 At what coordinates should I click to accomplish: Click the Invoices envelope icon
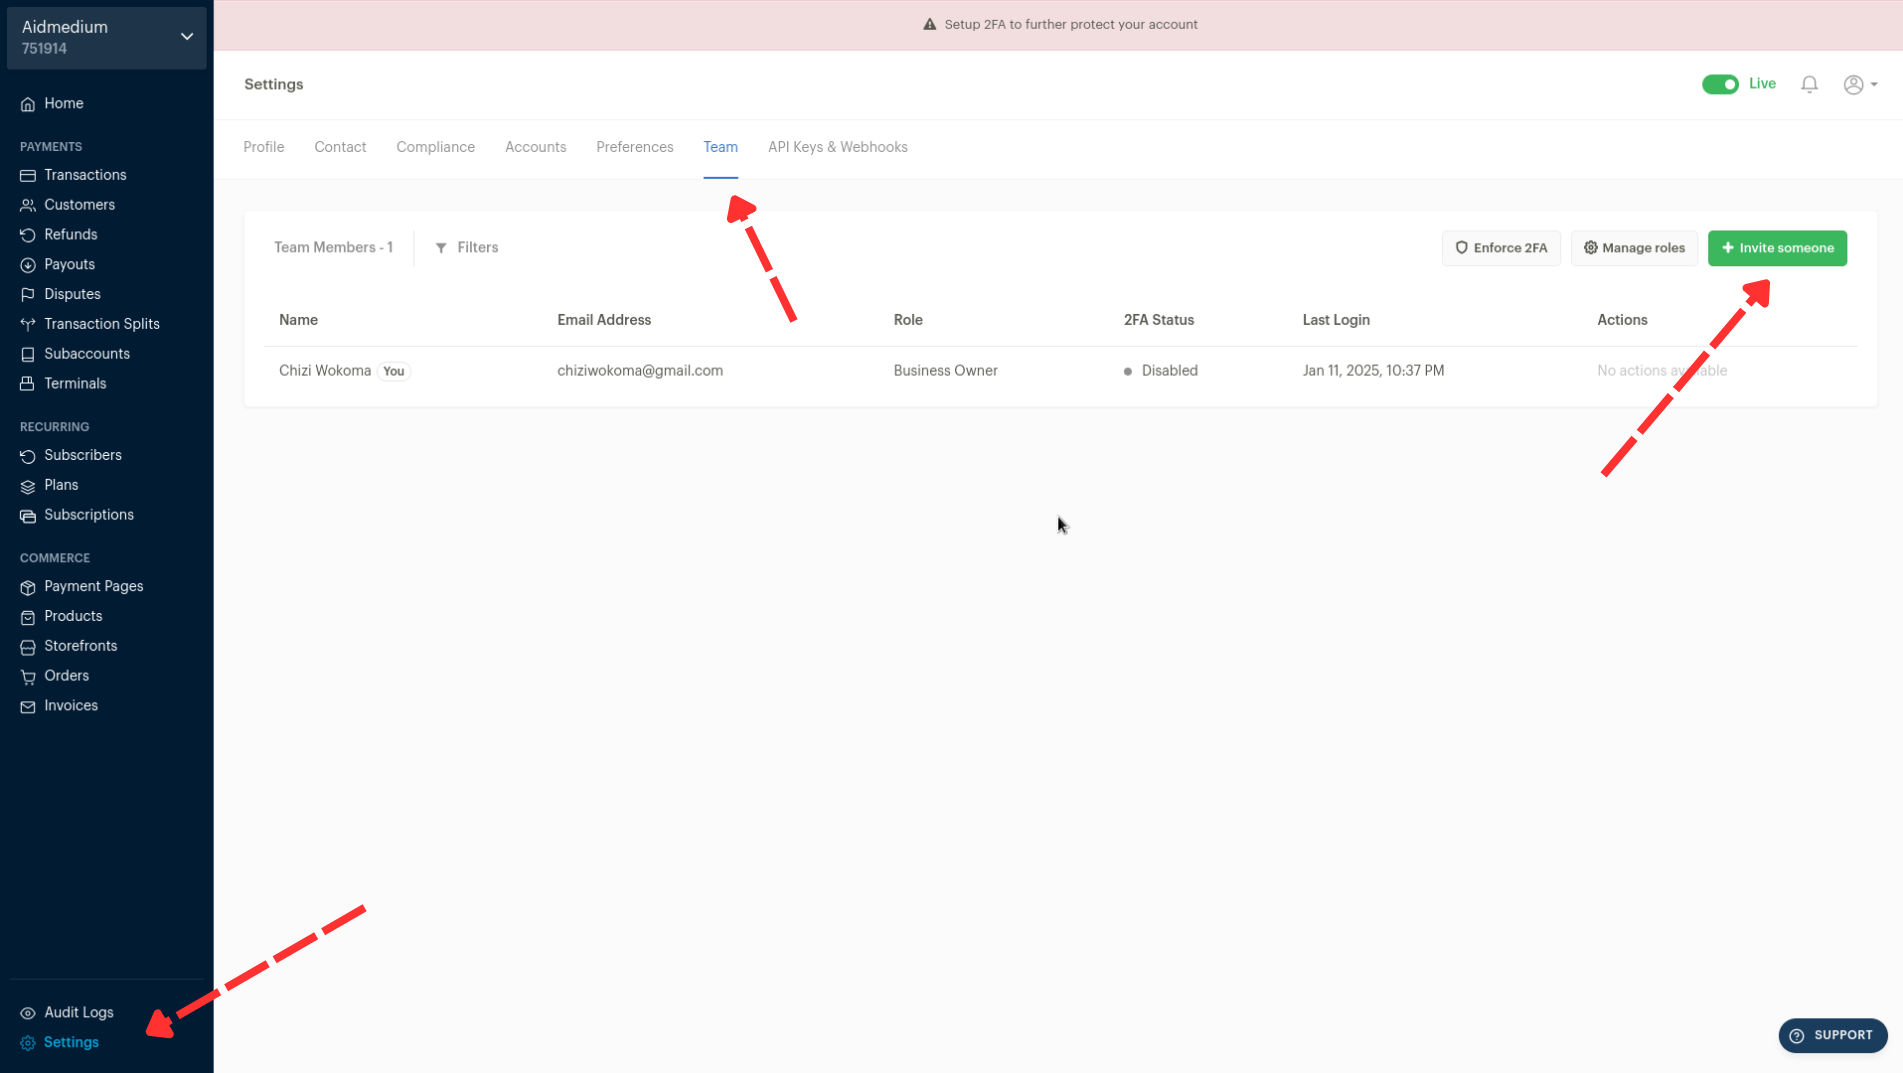[28, 707]
